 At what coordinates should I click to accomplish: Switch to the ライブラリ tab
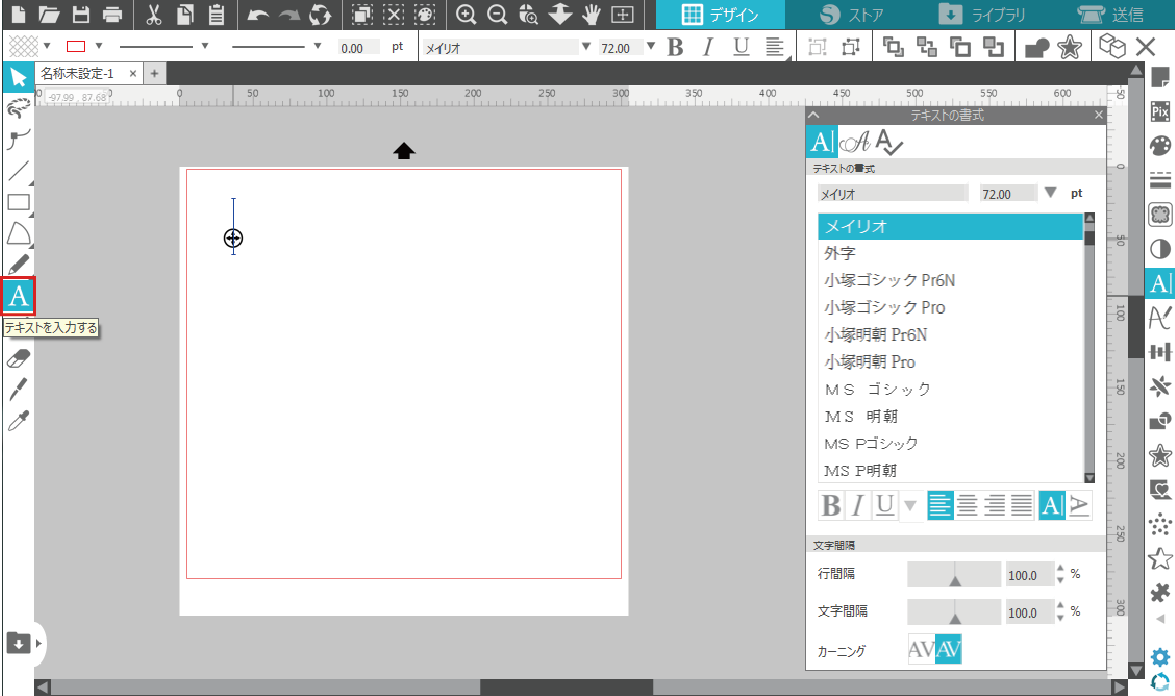[x=982, y=15]
